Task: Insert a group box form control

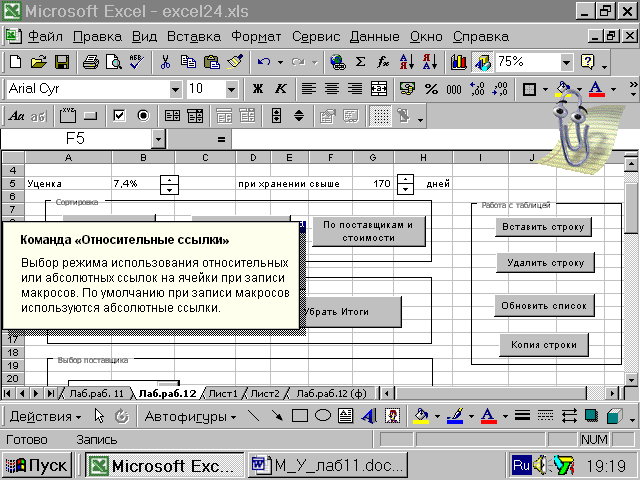Action: click(68, 116)
